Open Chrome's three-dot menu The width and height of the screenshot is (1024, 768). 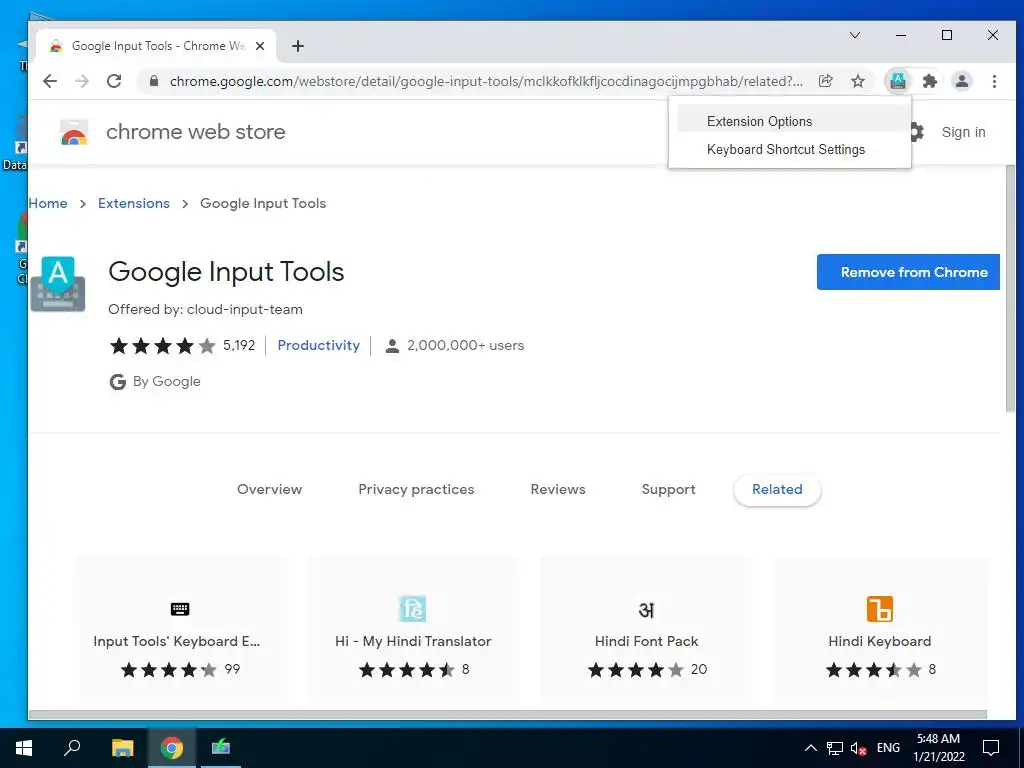[994, 81]
